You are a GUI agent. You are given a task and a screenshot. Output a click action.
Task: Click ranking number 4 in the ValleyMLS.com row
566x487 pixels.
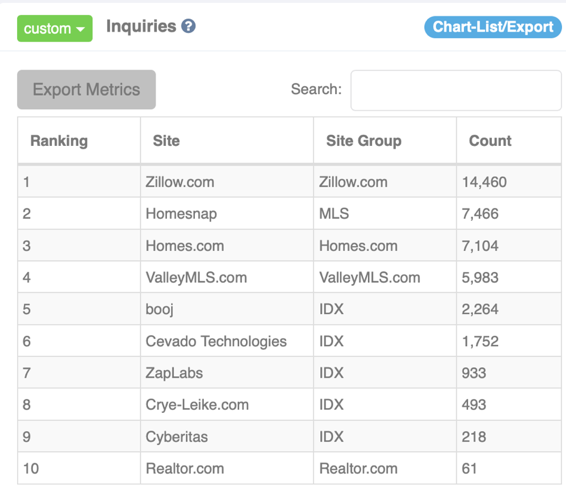pos(27,278)
